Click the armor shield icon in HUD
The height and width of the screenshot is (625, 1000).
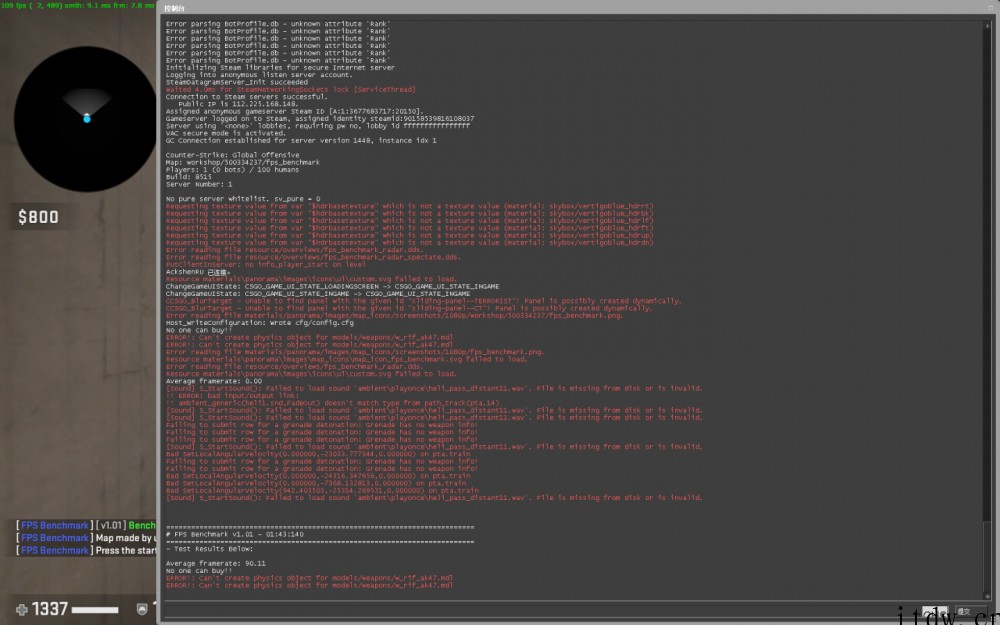[x=142, y=610]
